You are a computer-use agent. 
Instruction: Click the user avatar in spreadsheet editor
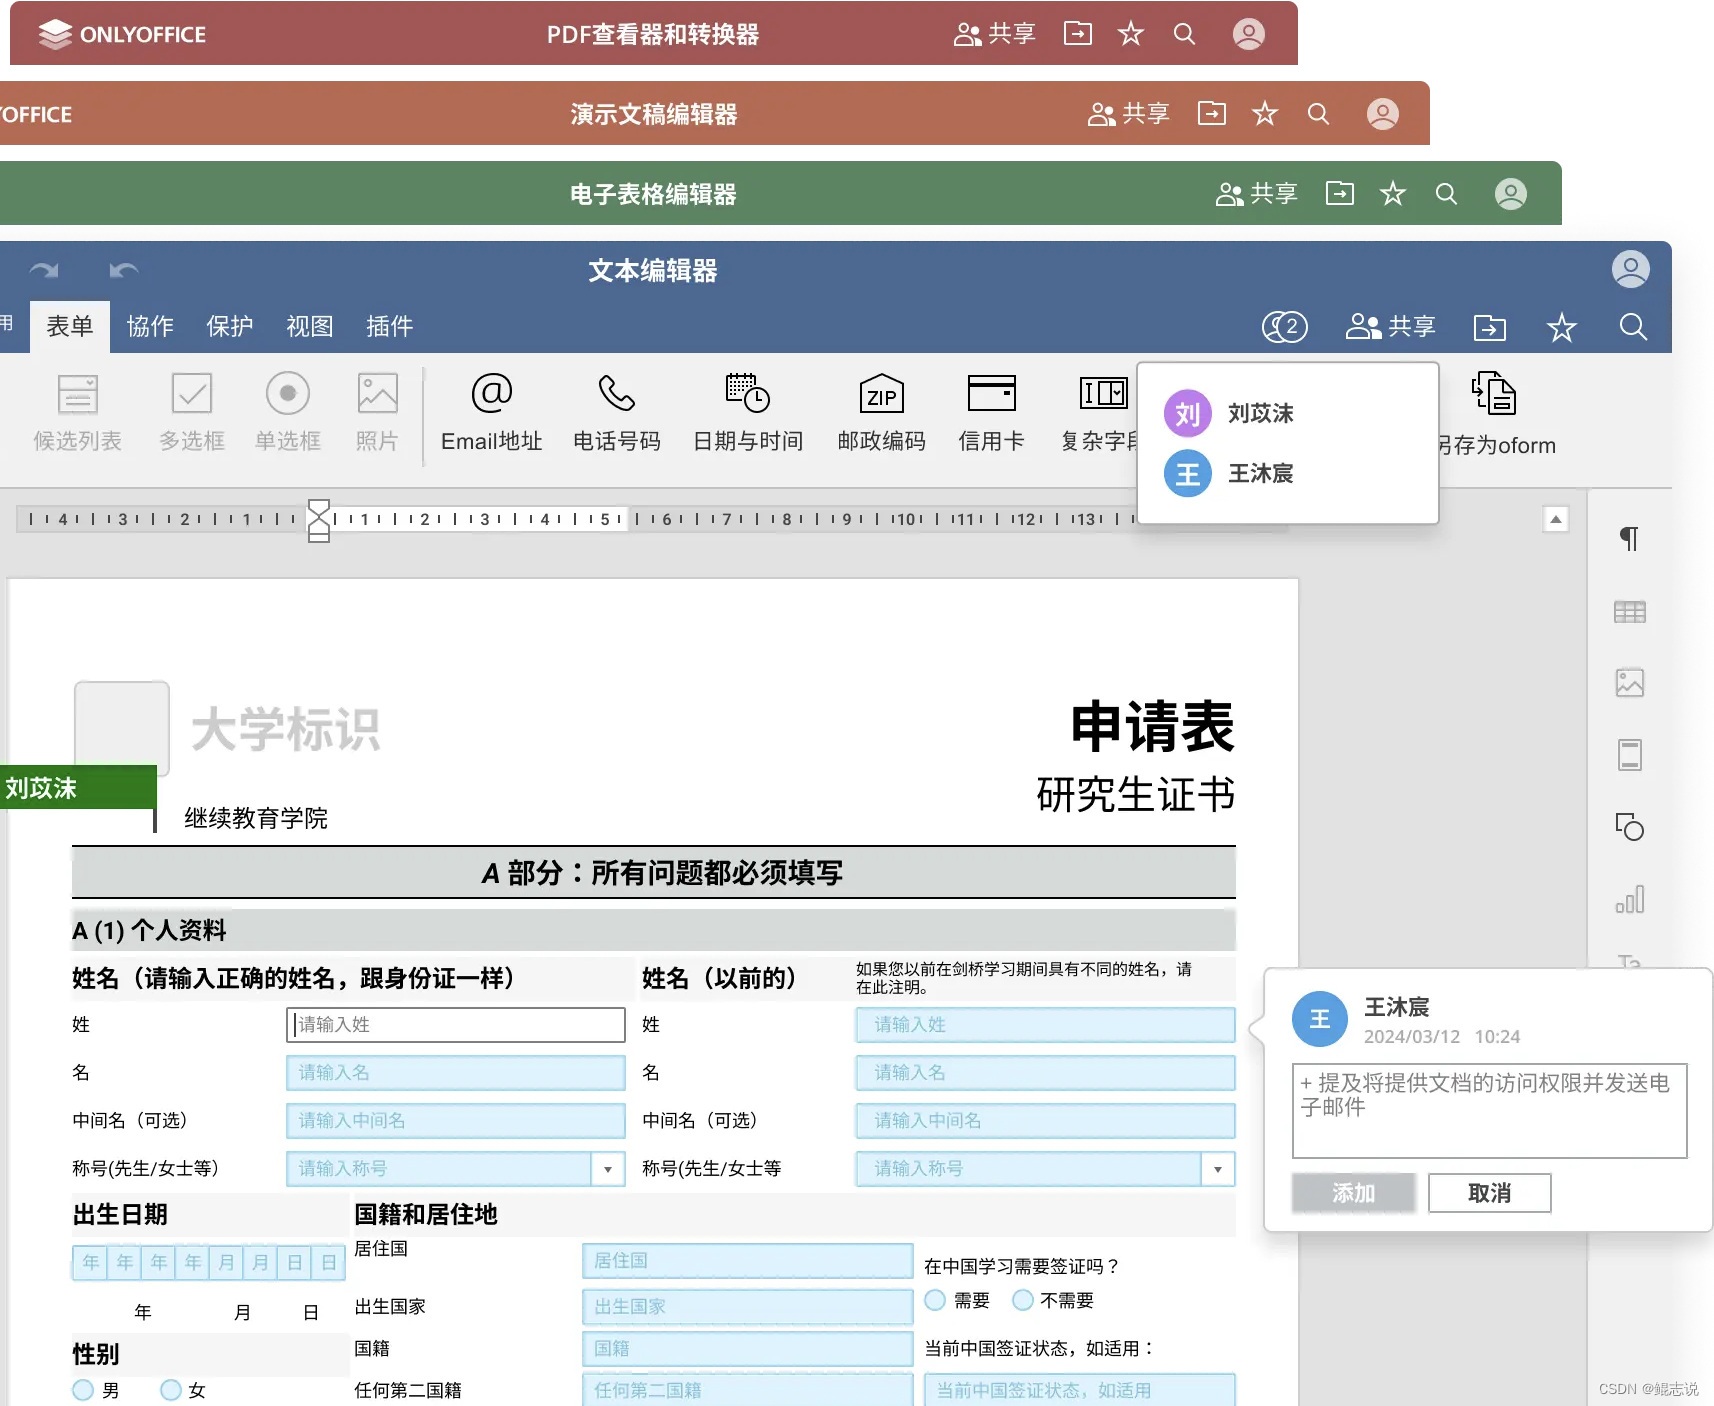pyautogui.click(x=1510, y=194)
